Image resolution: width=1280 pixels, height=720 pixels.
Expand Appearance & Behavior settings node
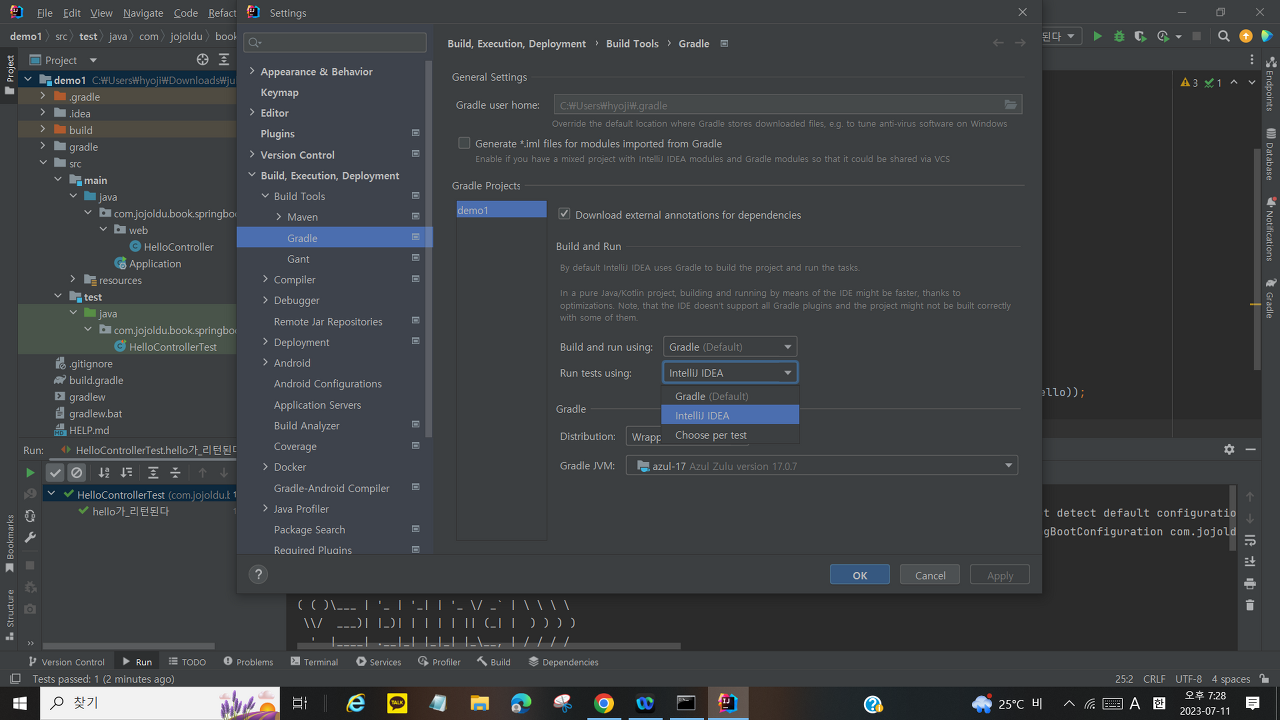pyautogui.click(x=252, y=72)
